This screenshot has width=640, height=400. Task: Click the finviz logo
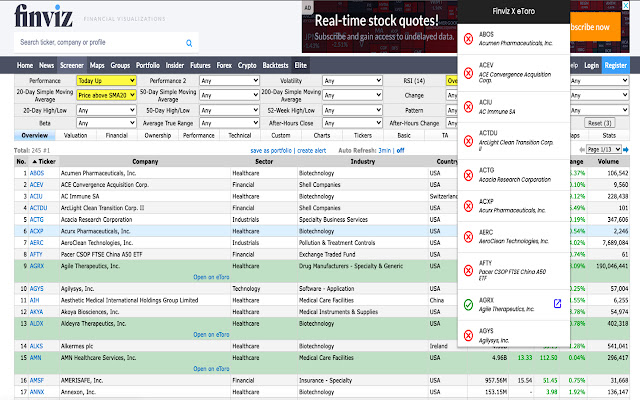click(x=44, y=16)
